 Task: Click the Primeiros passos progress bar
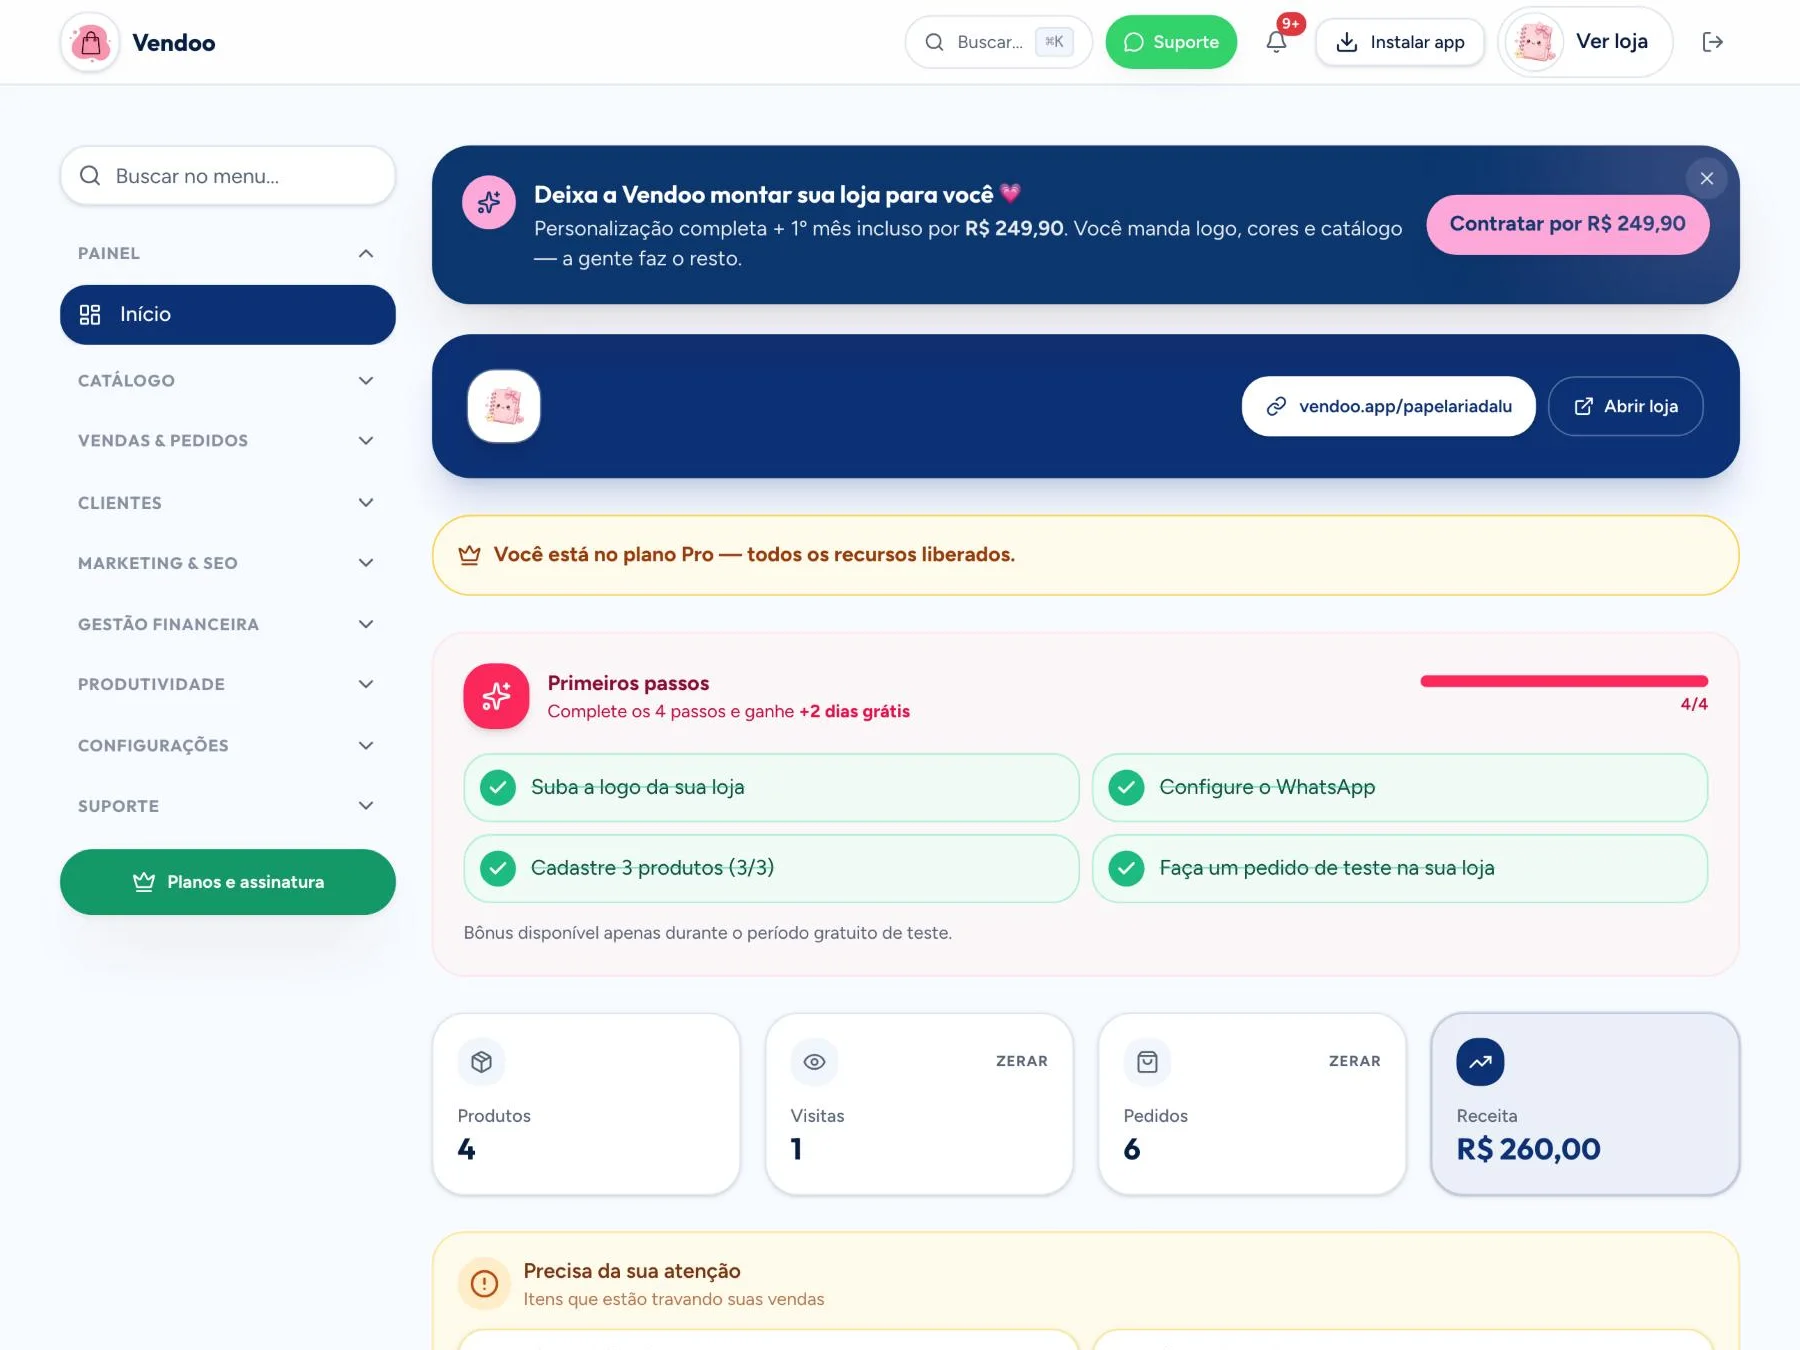click(1564, 681)
